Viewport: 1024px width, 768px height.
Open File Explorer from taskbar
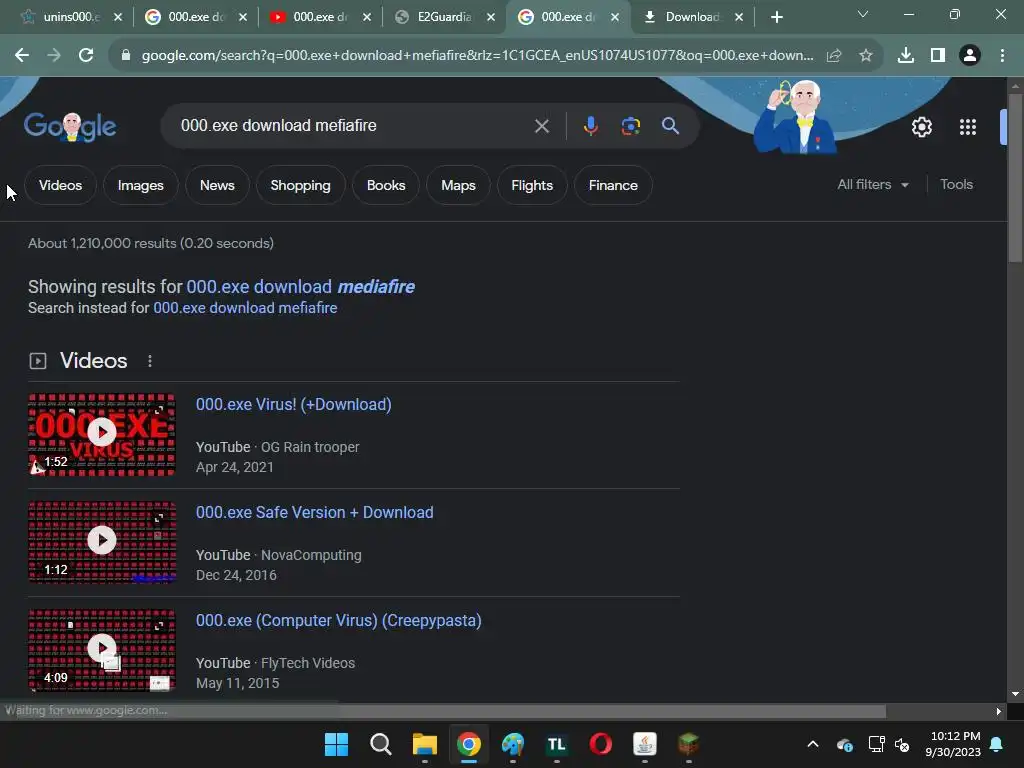tap(424, 744)
